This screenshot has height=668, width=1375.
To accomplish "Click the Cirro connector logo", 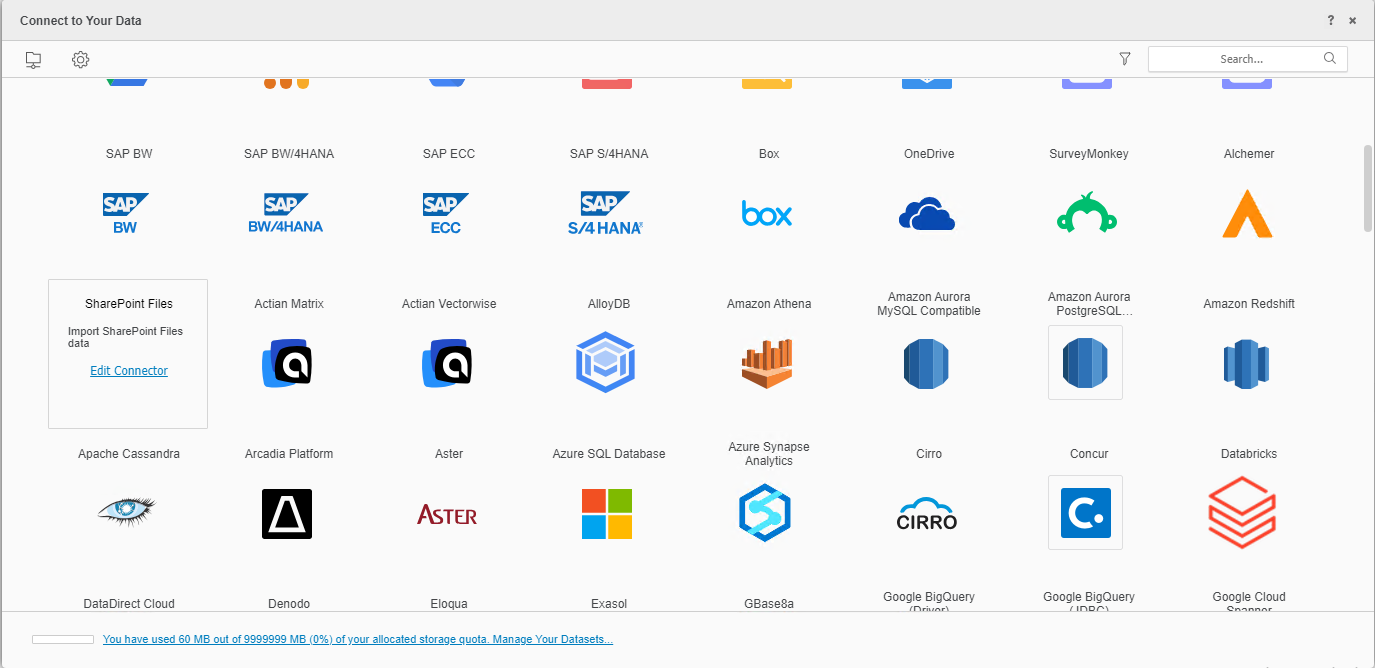I will click(927, 513).
